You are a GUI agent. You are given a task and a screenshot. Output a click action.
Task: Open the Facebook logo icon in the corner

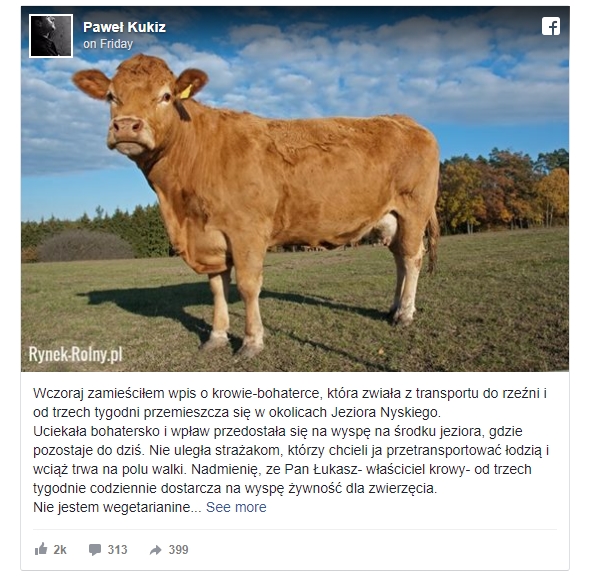click(x=551, y=26)
